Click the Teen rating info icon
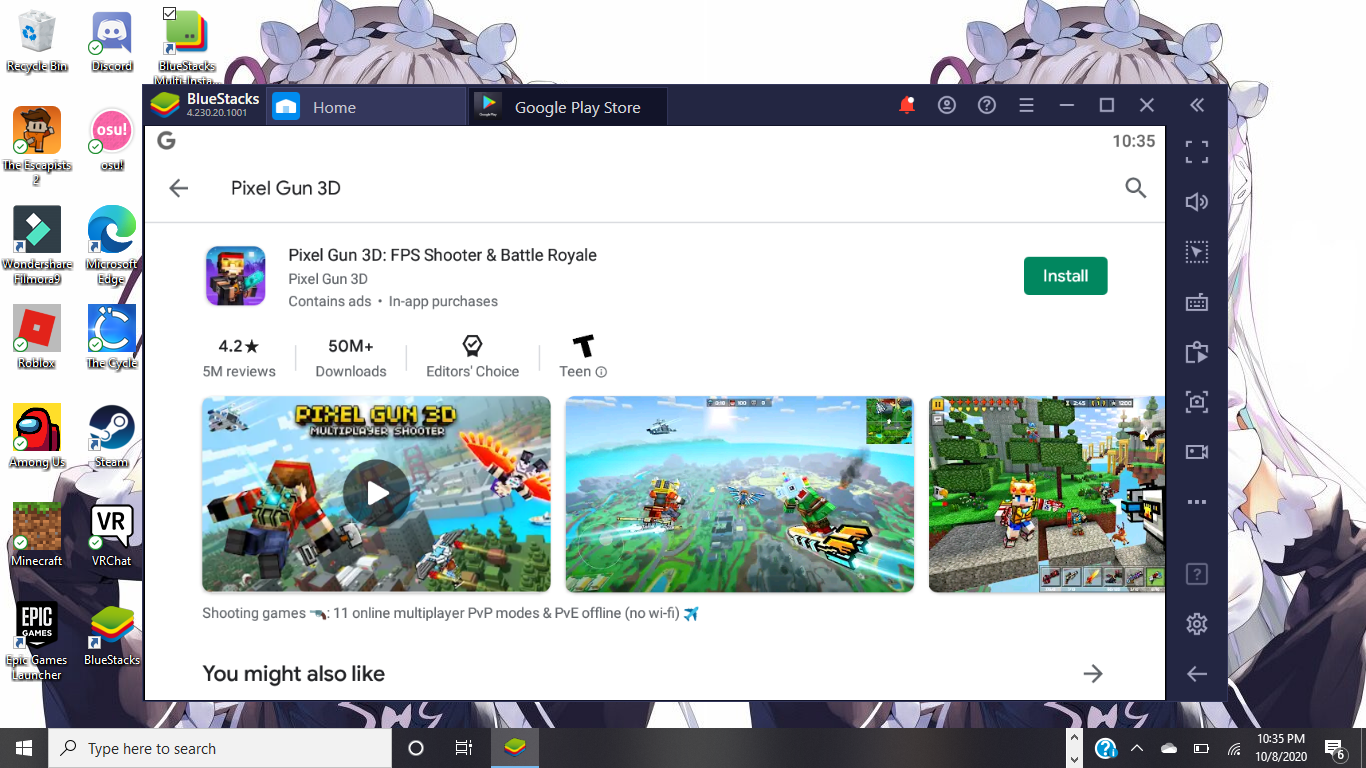Image resolution: width=1366 pixels, height=768 pixels. coord(601,372)
